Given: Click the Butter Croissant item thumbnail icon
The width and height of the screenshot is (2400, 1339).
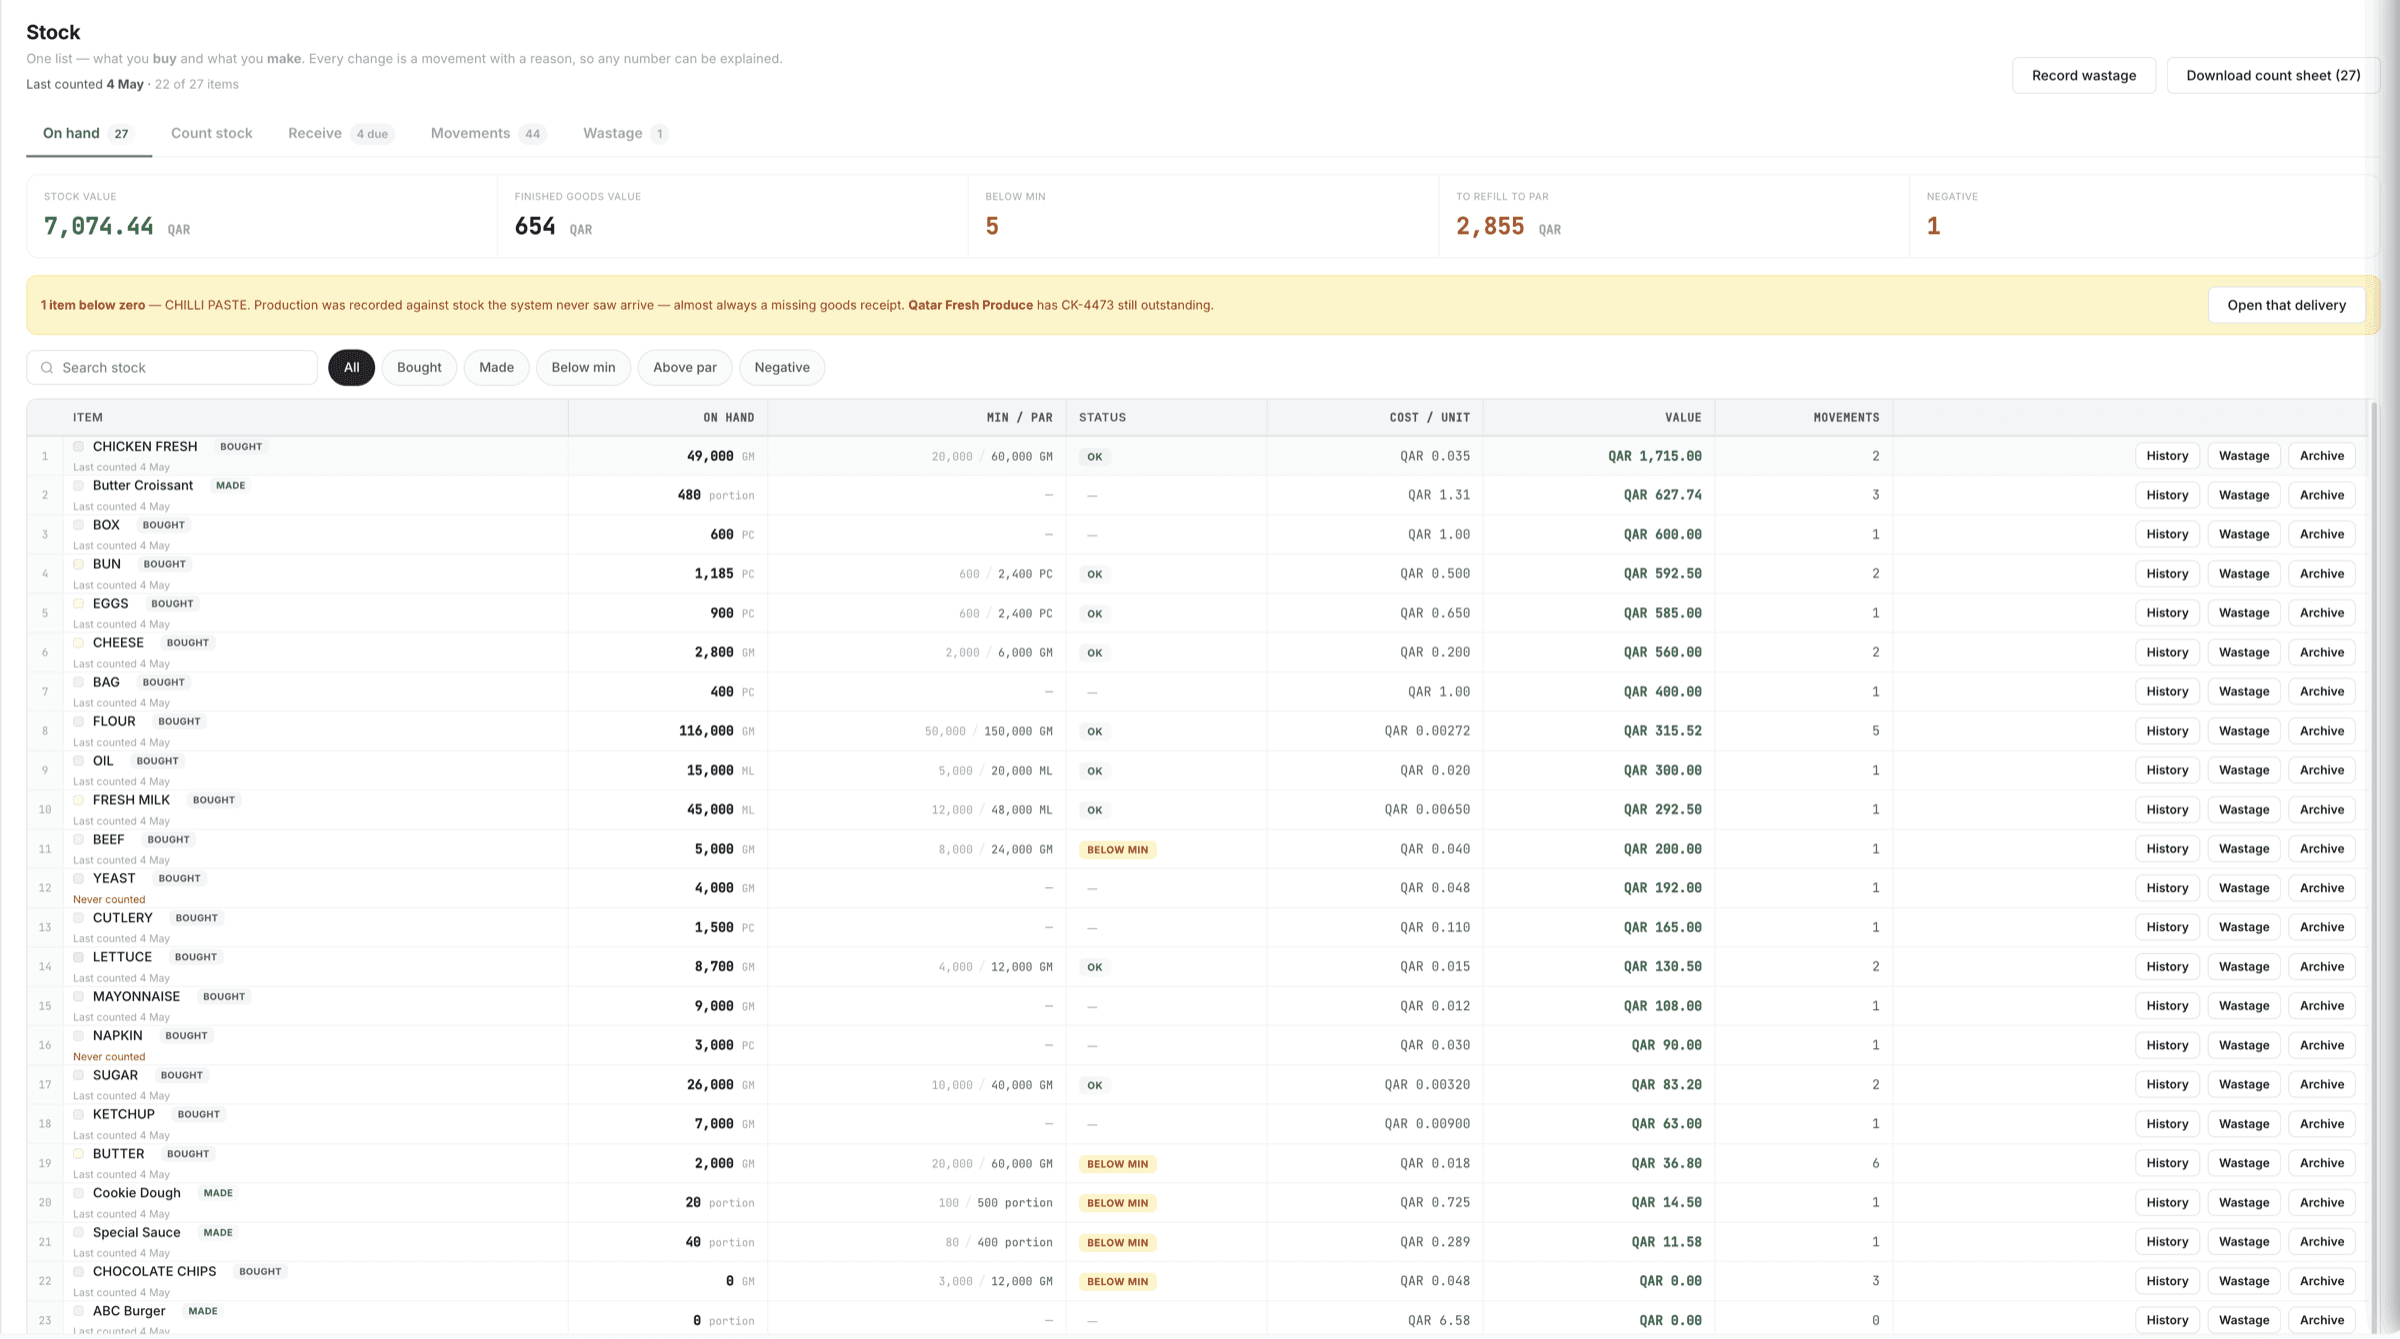Looking at the screenshot, I should [x=79, y=485].
